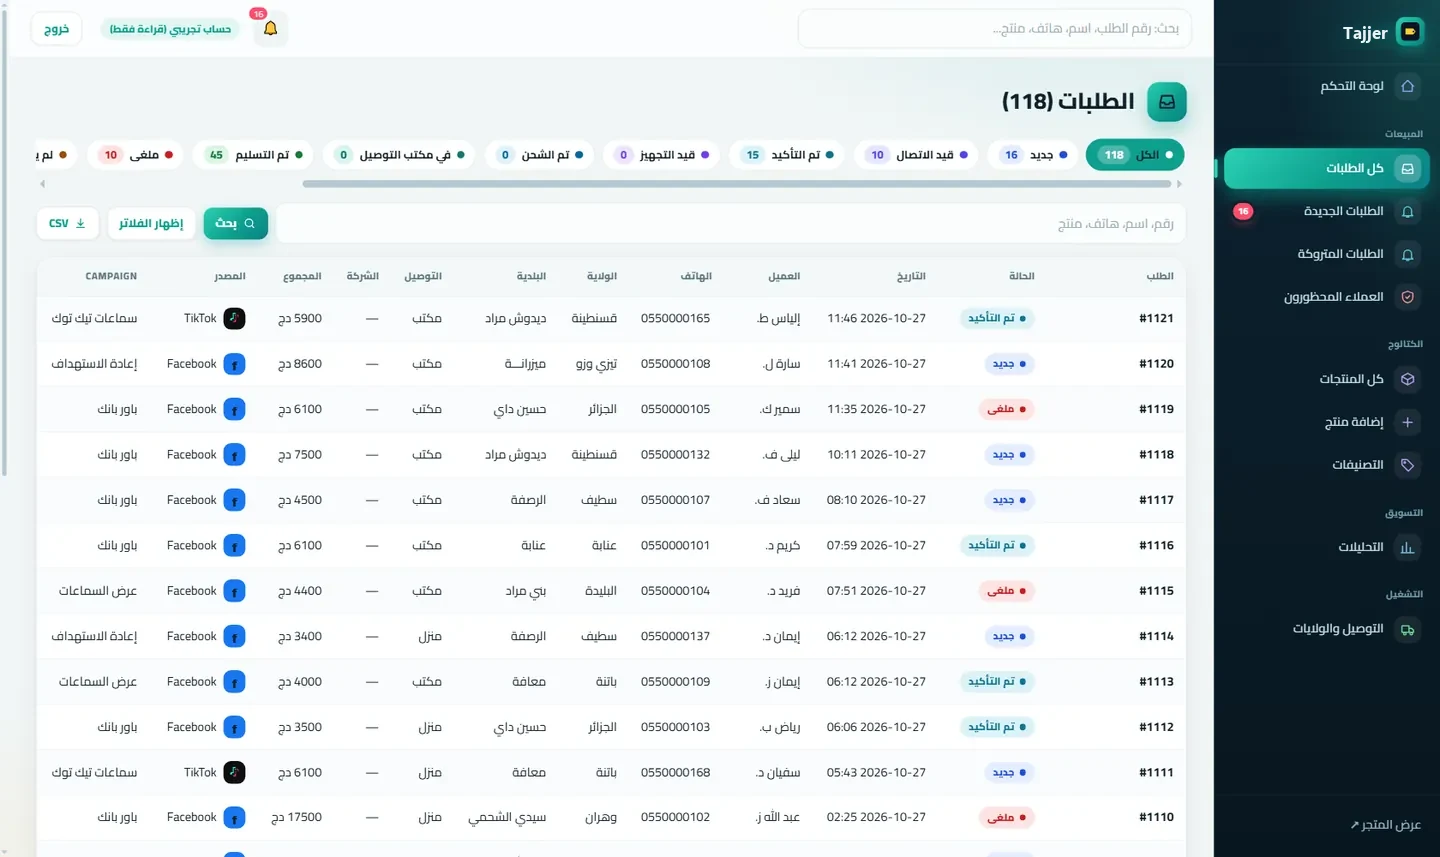This screenshot has height=857, width=1440.
Task: Click the green بحث search button
Action: point(236,223)
